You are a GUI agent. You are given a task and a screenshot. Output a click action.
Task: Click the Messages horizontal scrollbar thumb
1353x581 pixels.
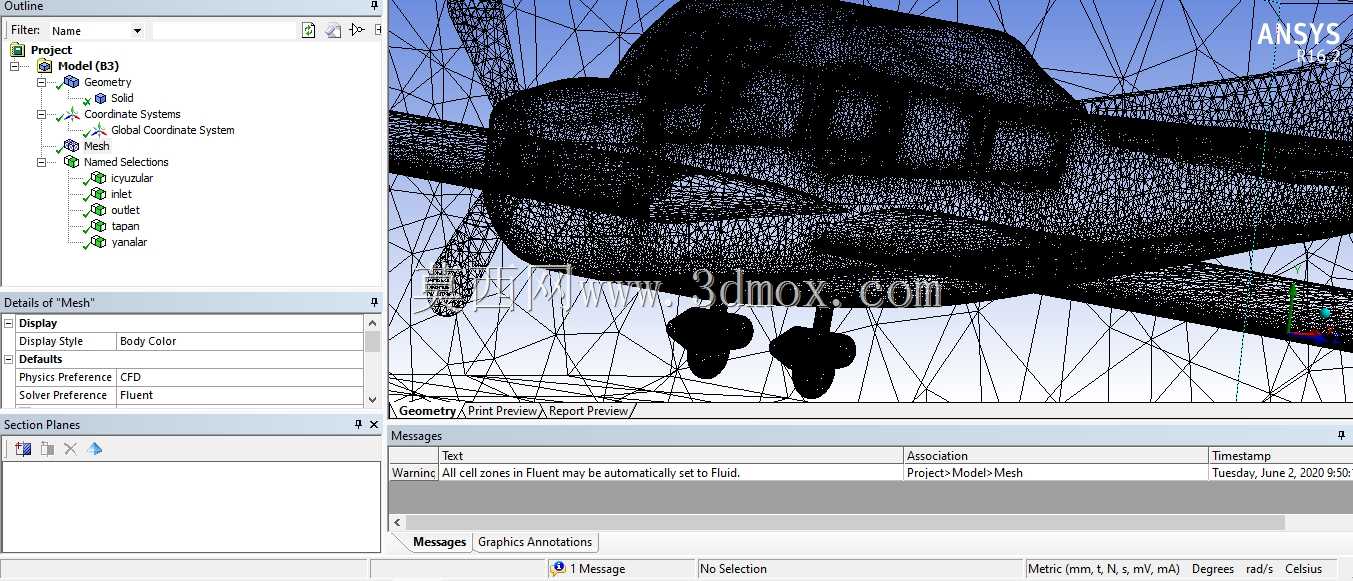[845, 522]
